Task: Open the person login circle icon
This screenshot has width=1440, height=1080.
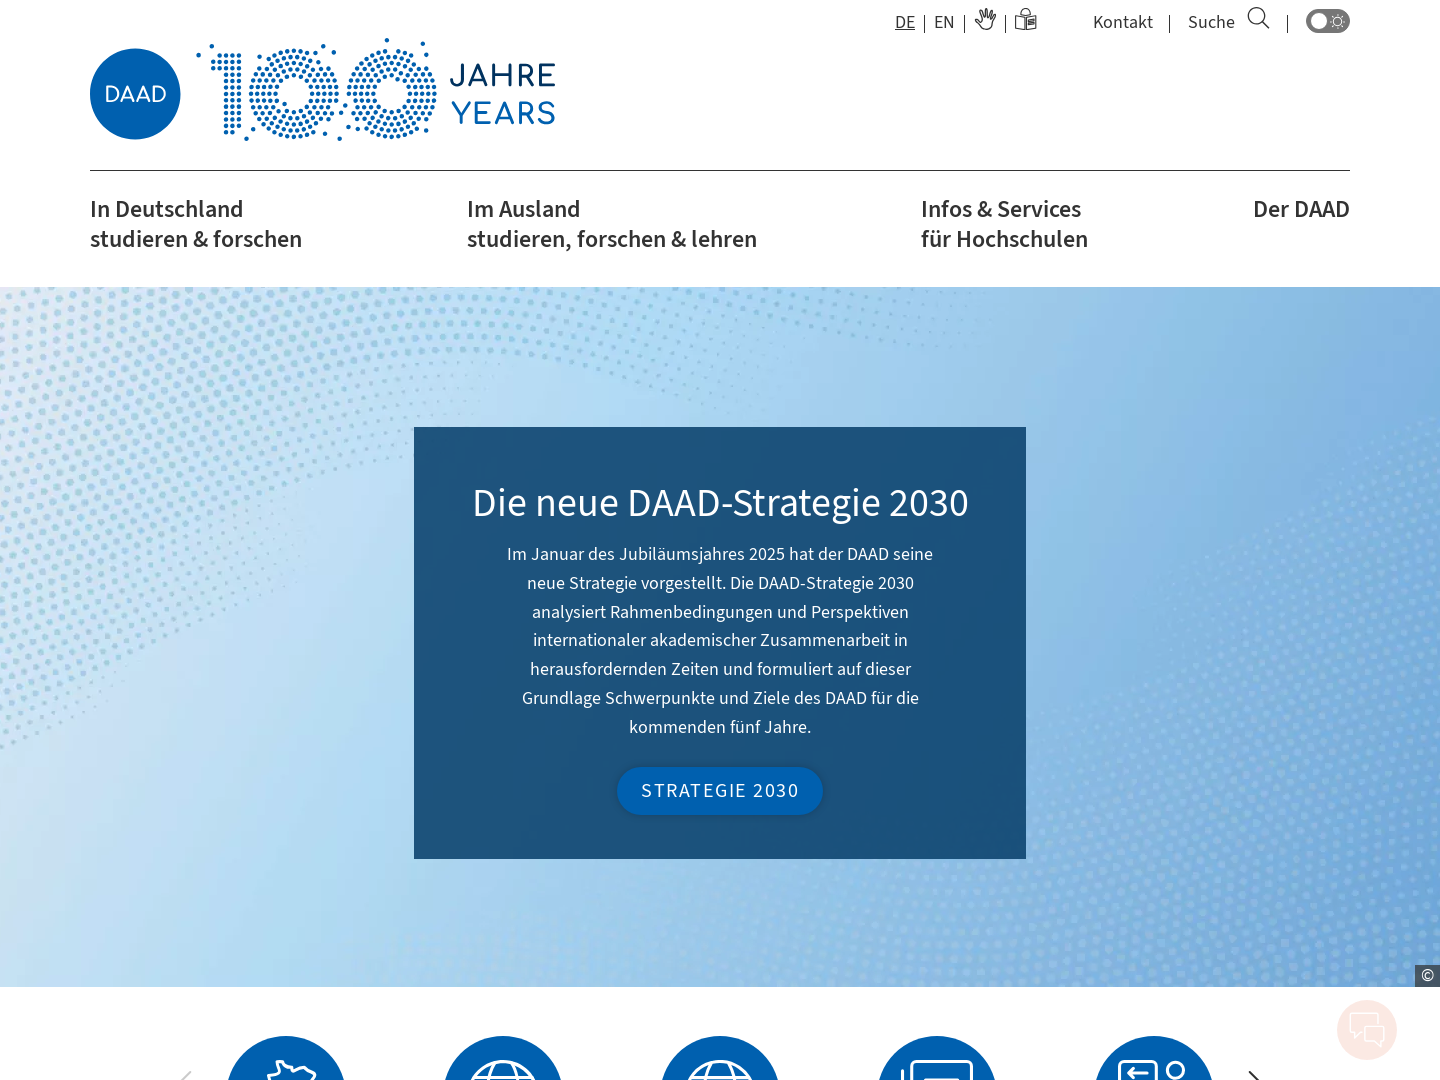Action: click(1154, 1058)
